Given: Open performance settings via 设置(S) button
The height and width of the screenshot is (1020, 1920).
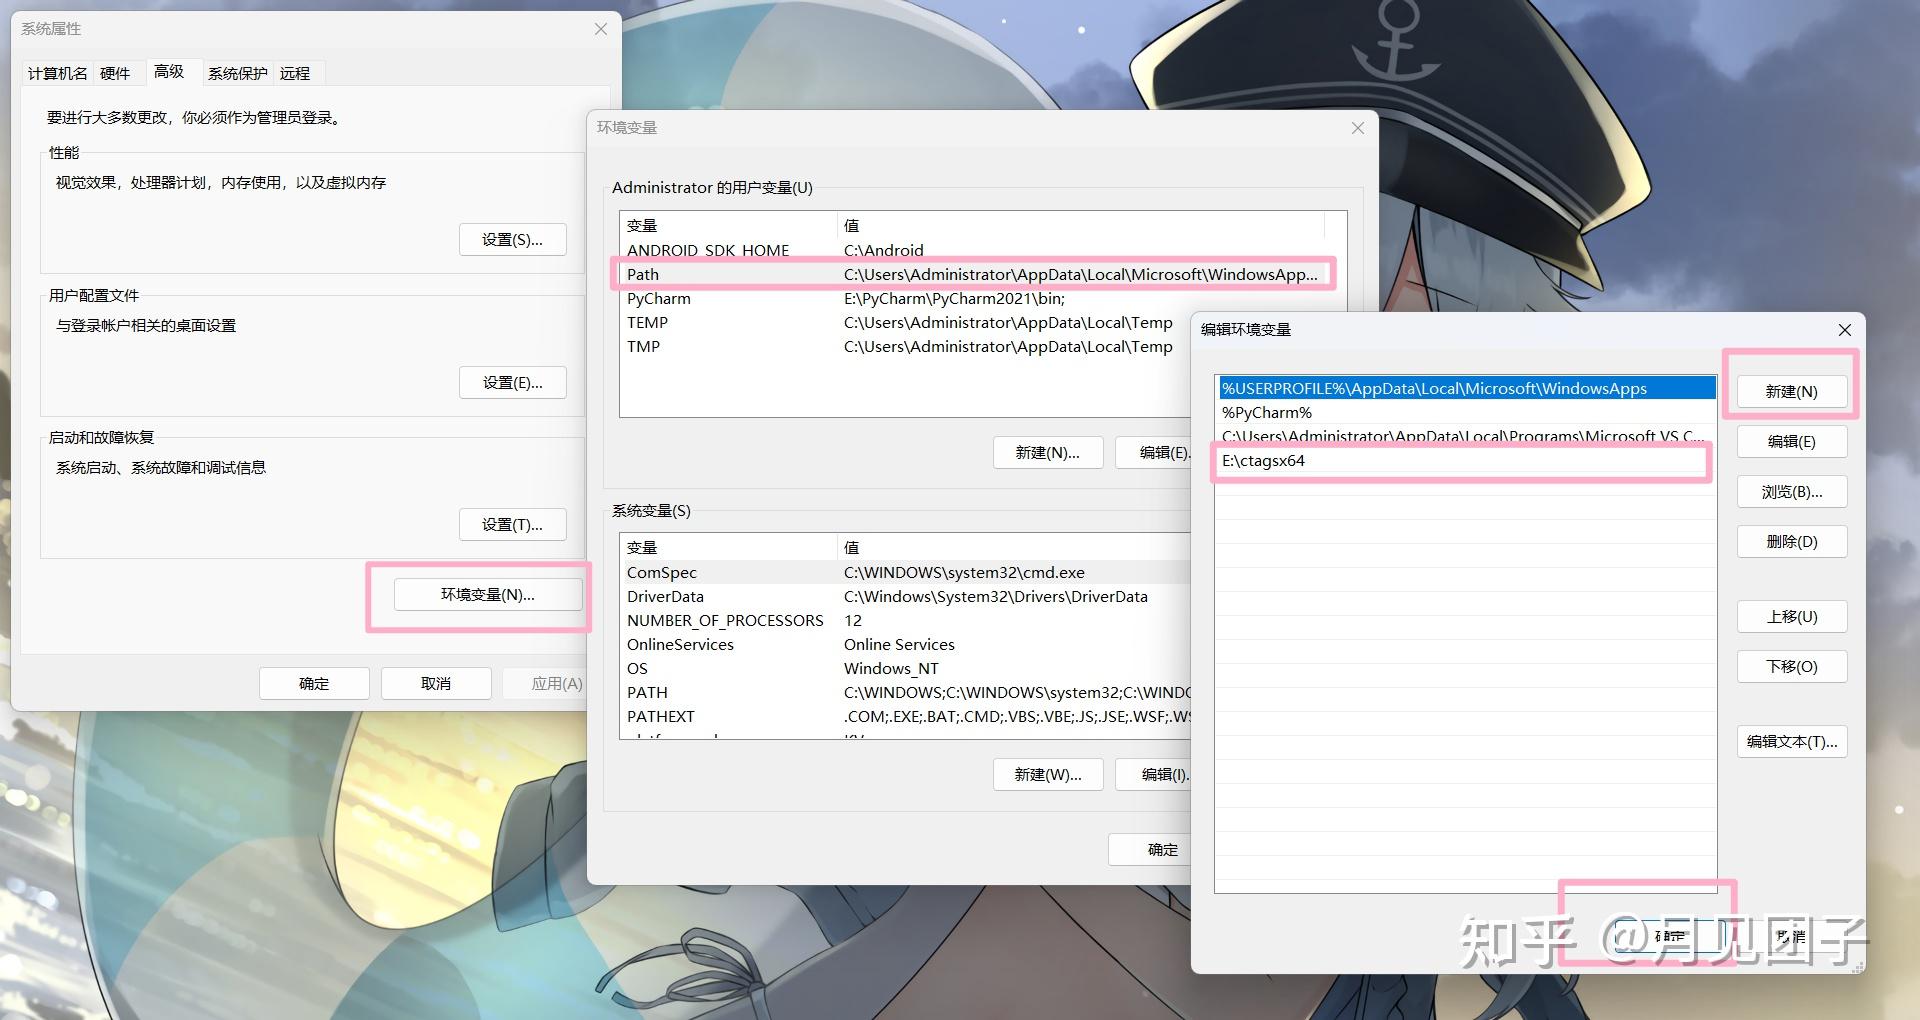Looking at the screenshot, I should [x=512, y=239].
